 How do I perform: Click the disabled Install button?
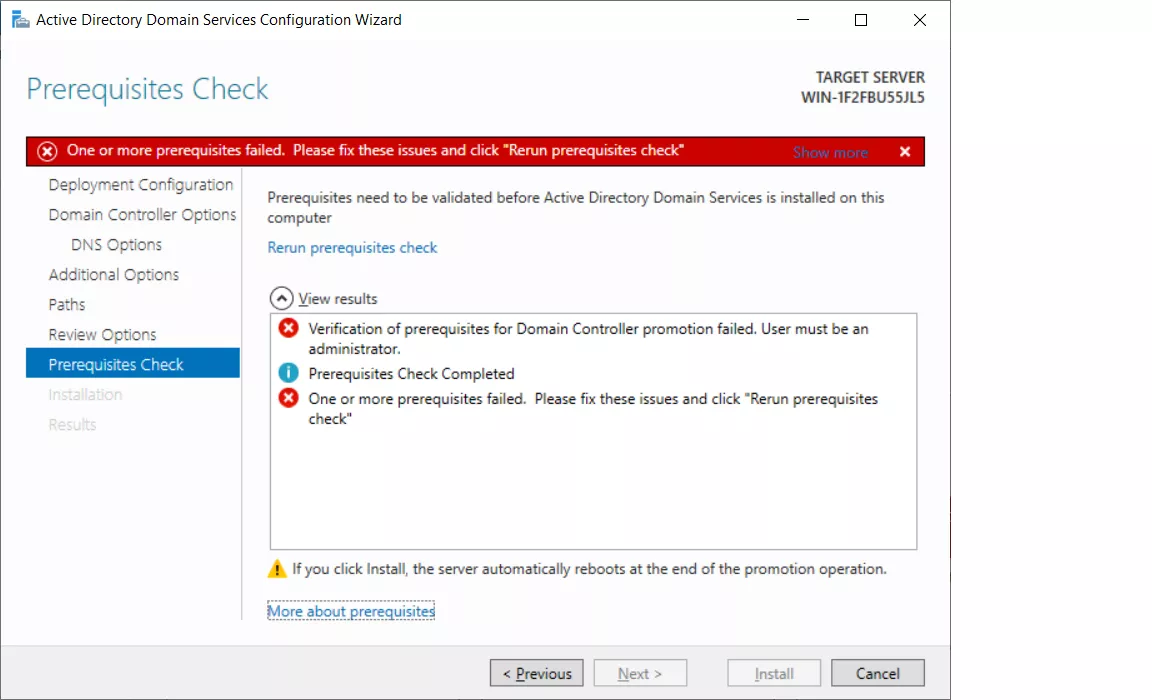tap(774, 673)
